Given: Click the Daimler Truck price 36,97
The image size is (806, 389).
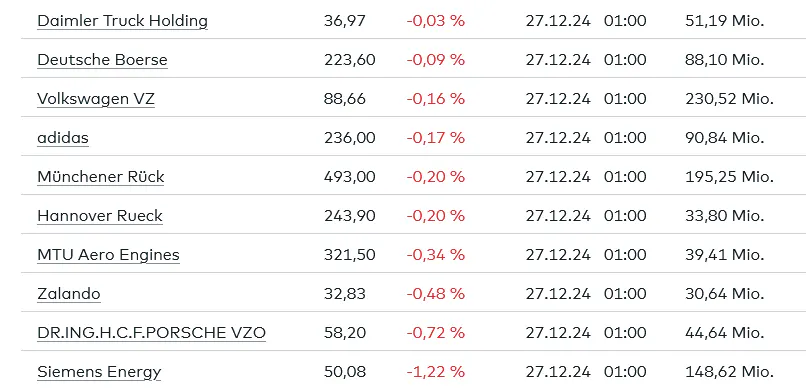Looking at the screenshot, I should click(345, 21).
